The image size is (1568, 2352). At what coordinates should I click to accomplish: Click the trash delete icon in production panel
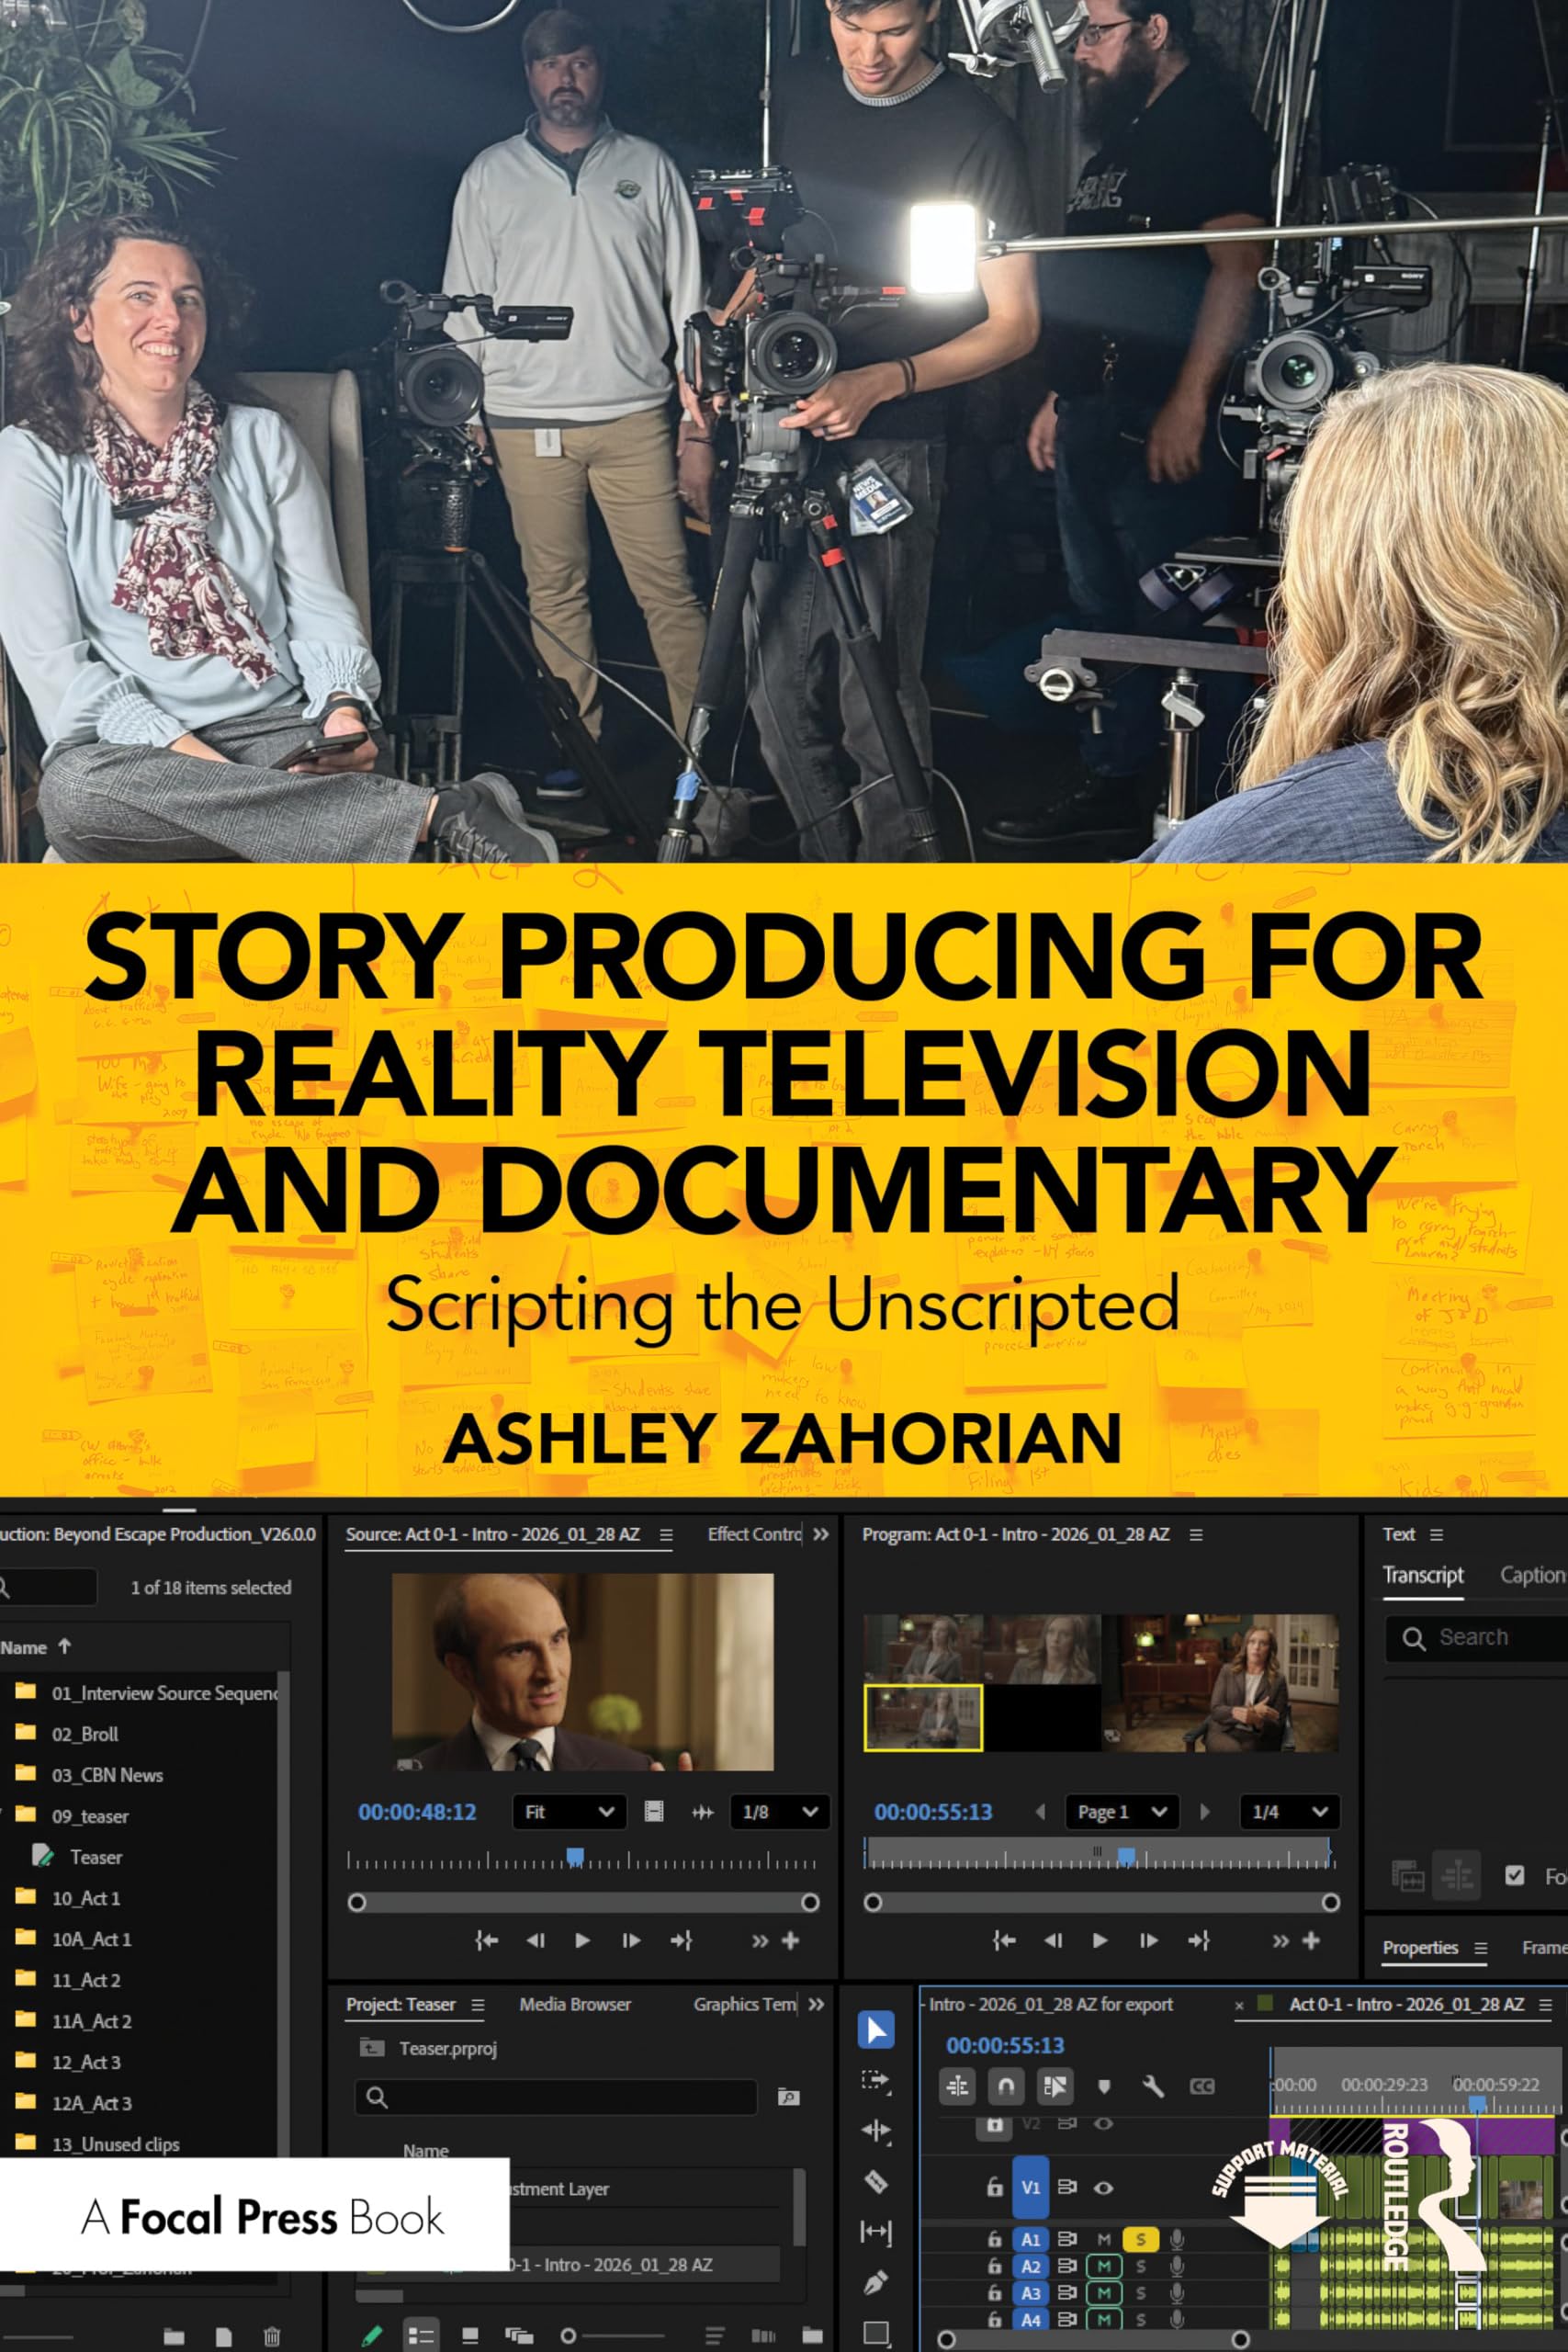[x=271, y=2336]
